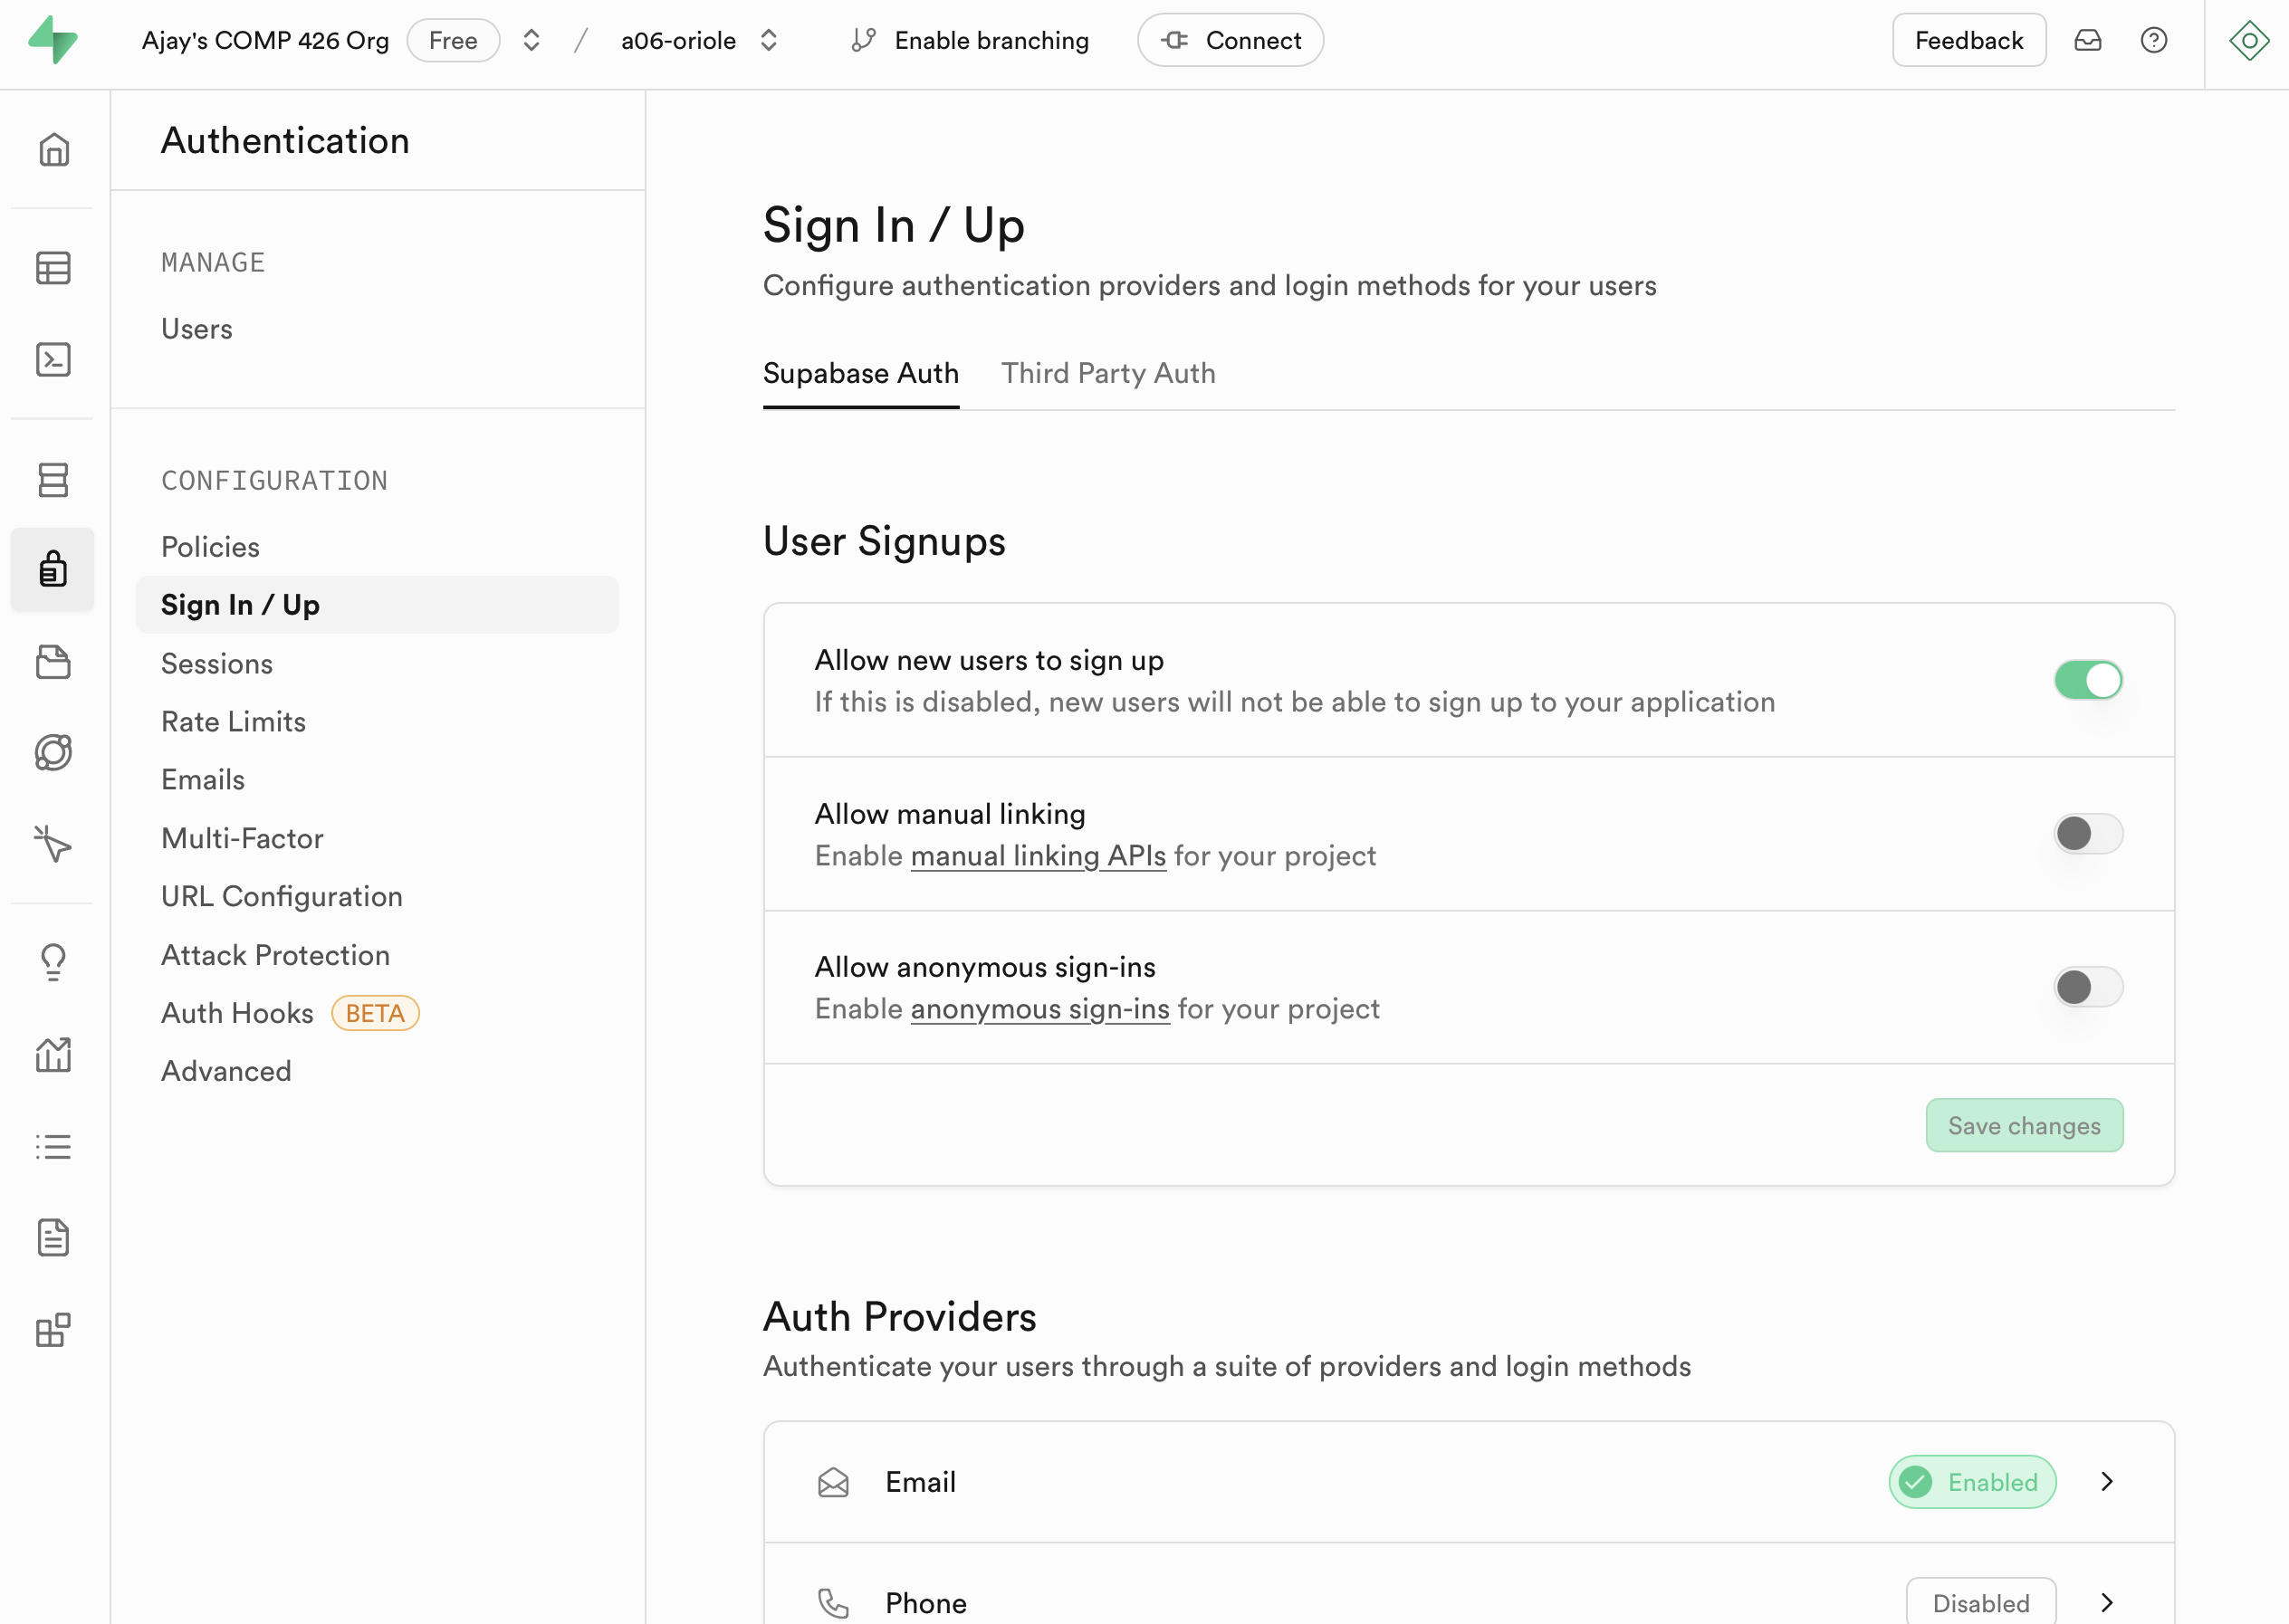Open Project Home from sidebar
The height and width of the screenshot is (1624, 2289).
tap(54, 149)
